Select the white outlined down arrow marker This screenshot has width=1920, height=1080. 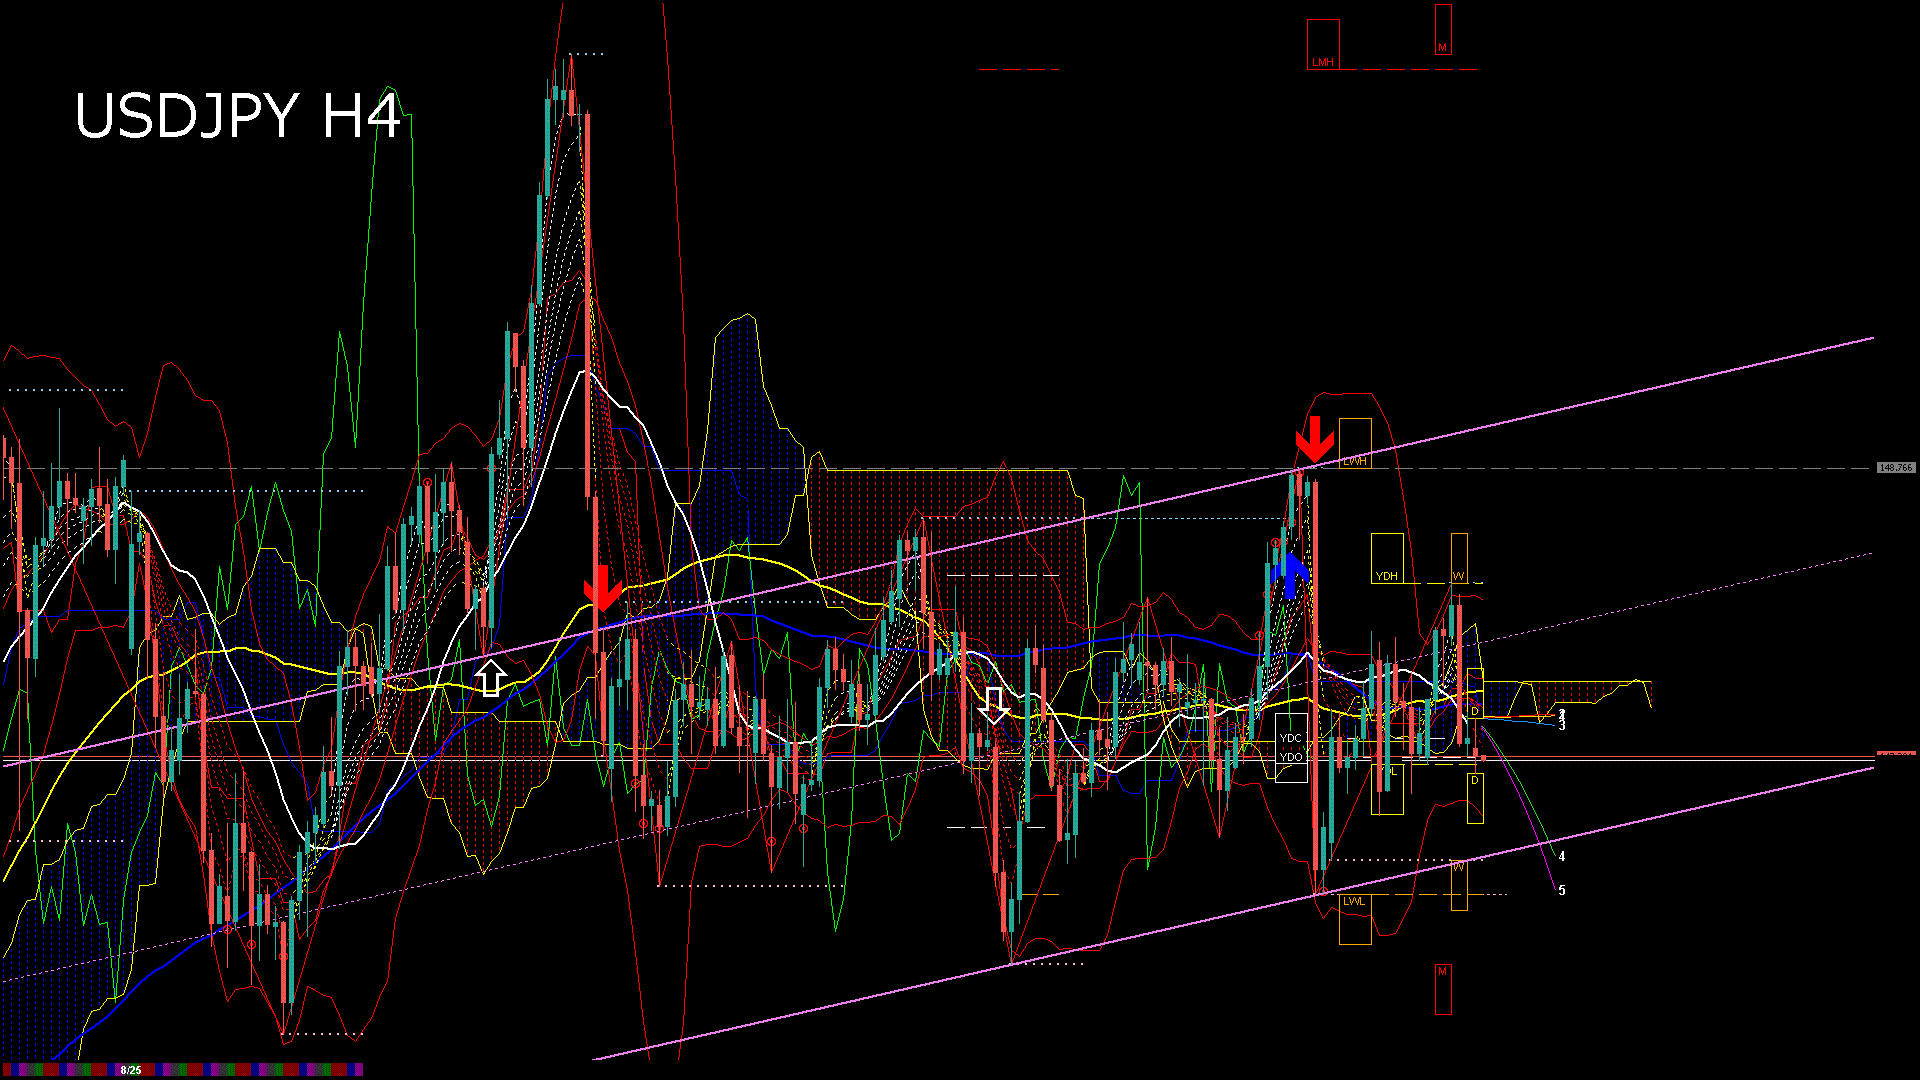click(x=993, y=705)
